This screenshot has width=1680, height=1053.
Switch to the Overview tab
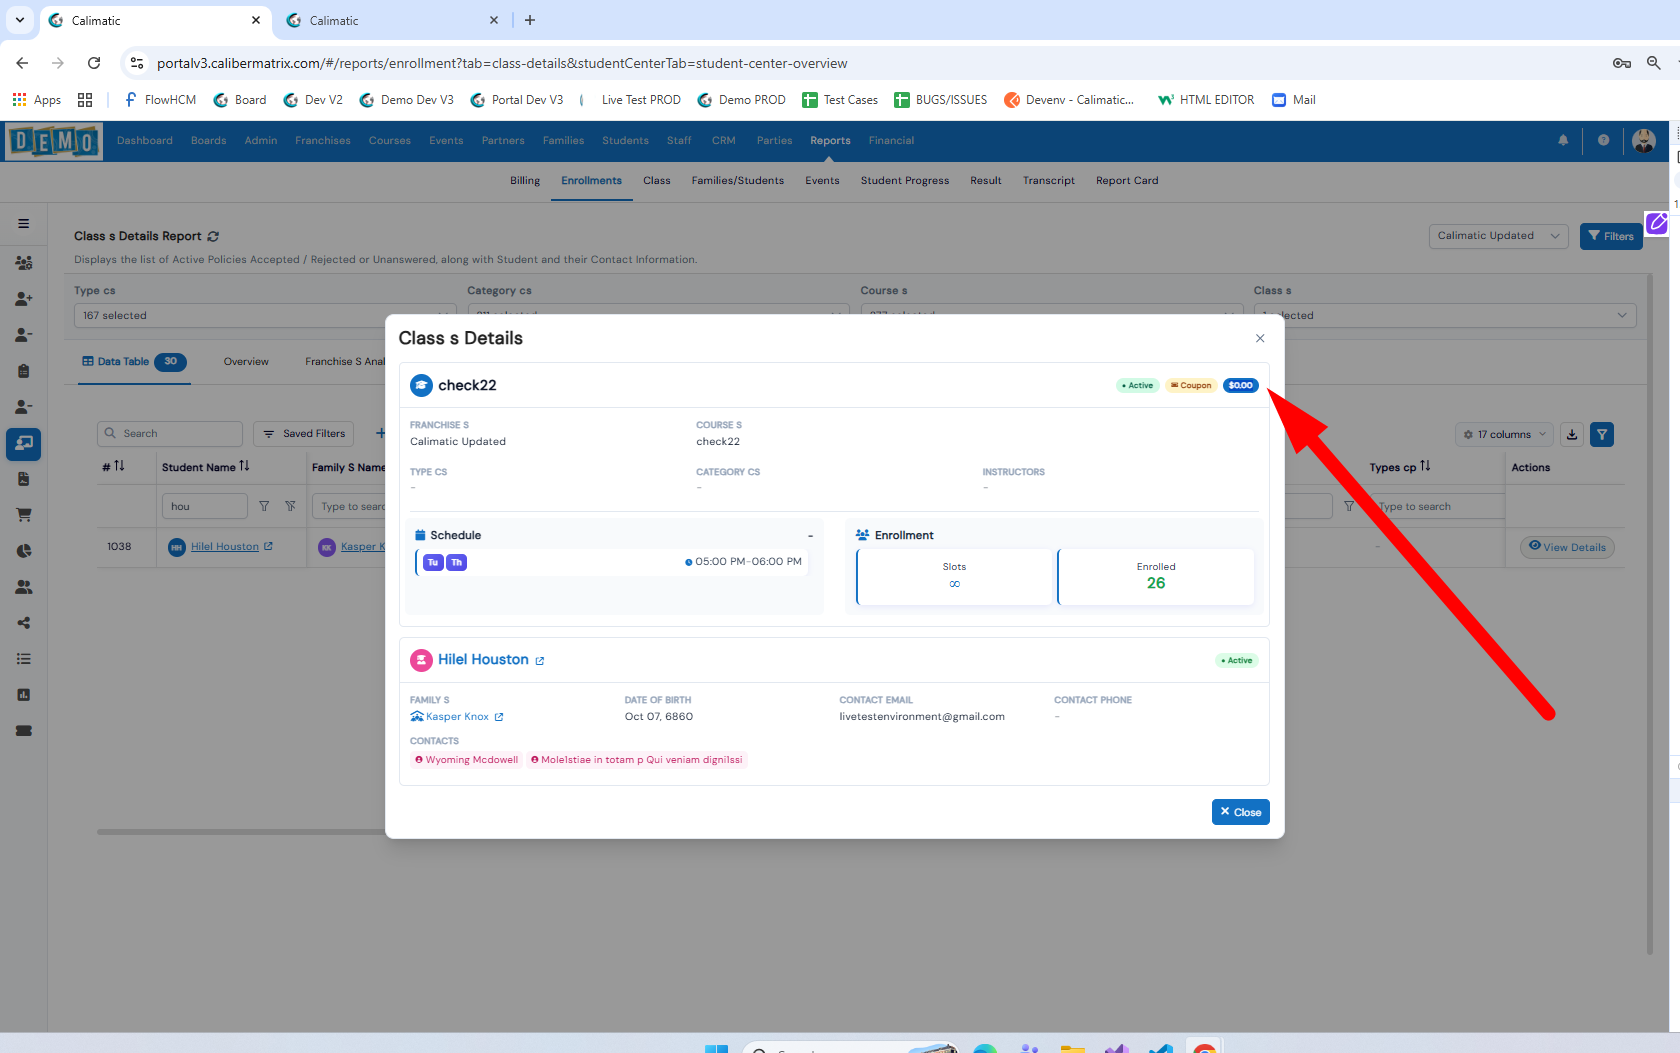point(246,362)
